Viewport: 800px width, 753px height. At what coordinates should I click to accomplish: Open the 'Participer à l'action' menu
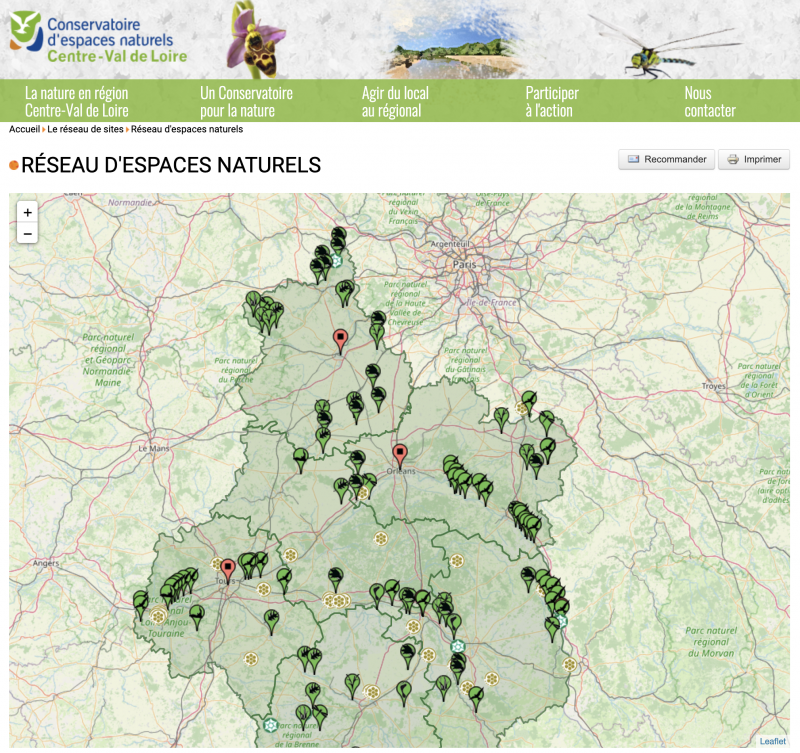[x=552, y=101]
